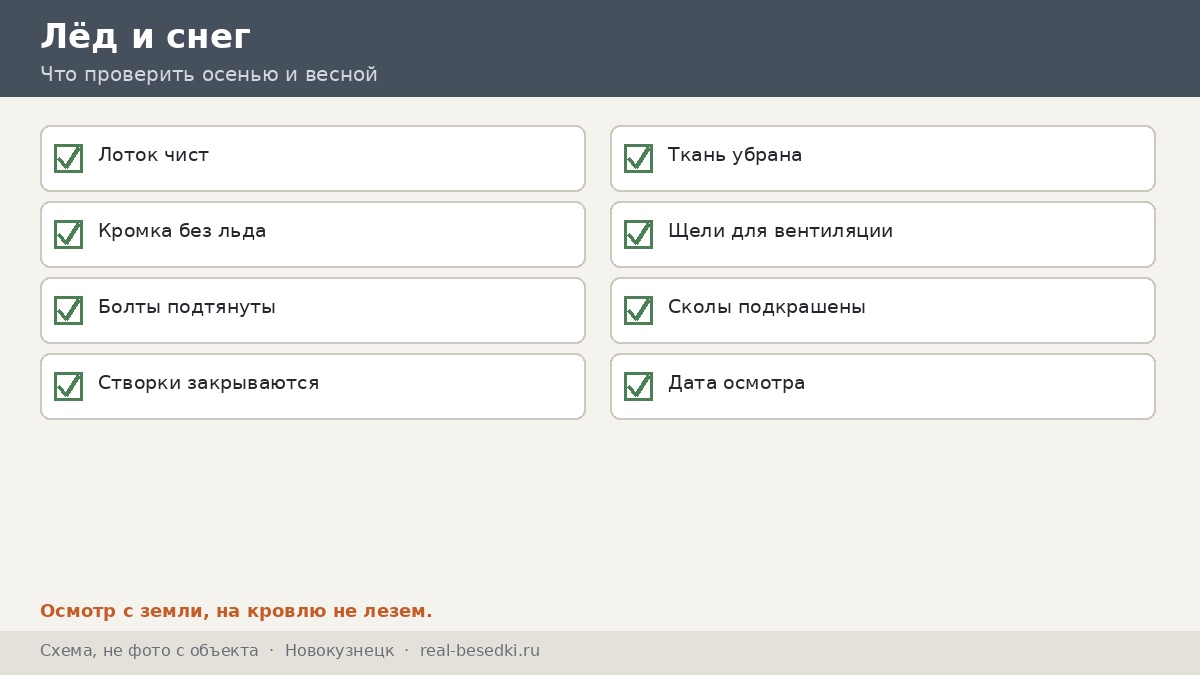Select the 'Щели для вентиляции' label
Image resolution: width=1200 pixels, height=675 pixels.
coord(780,231)
